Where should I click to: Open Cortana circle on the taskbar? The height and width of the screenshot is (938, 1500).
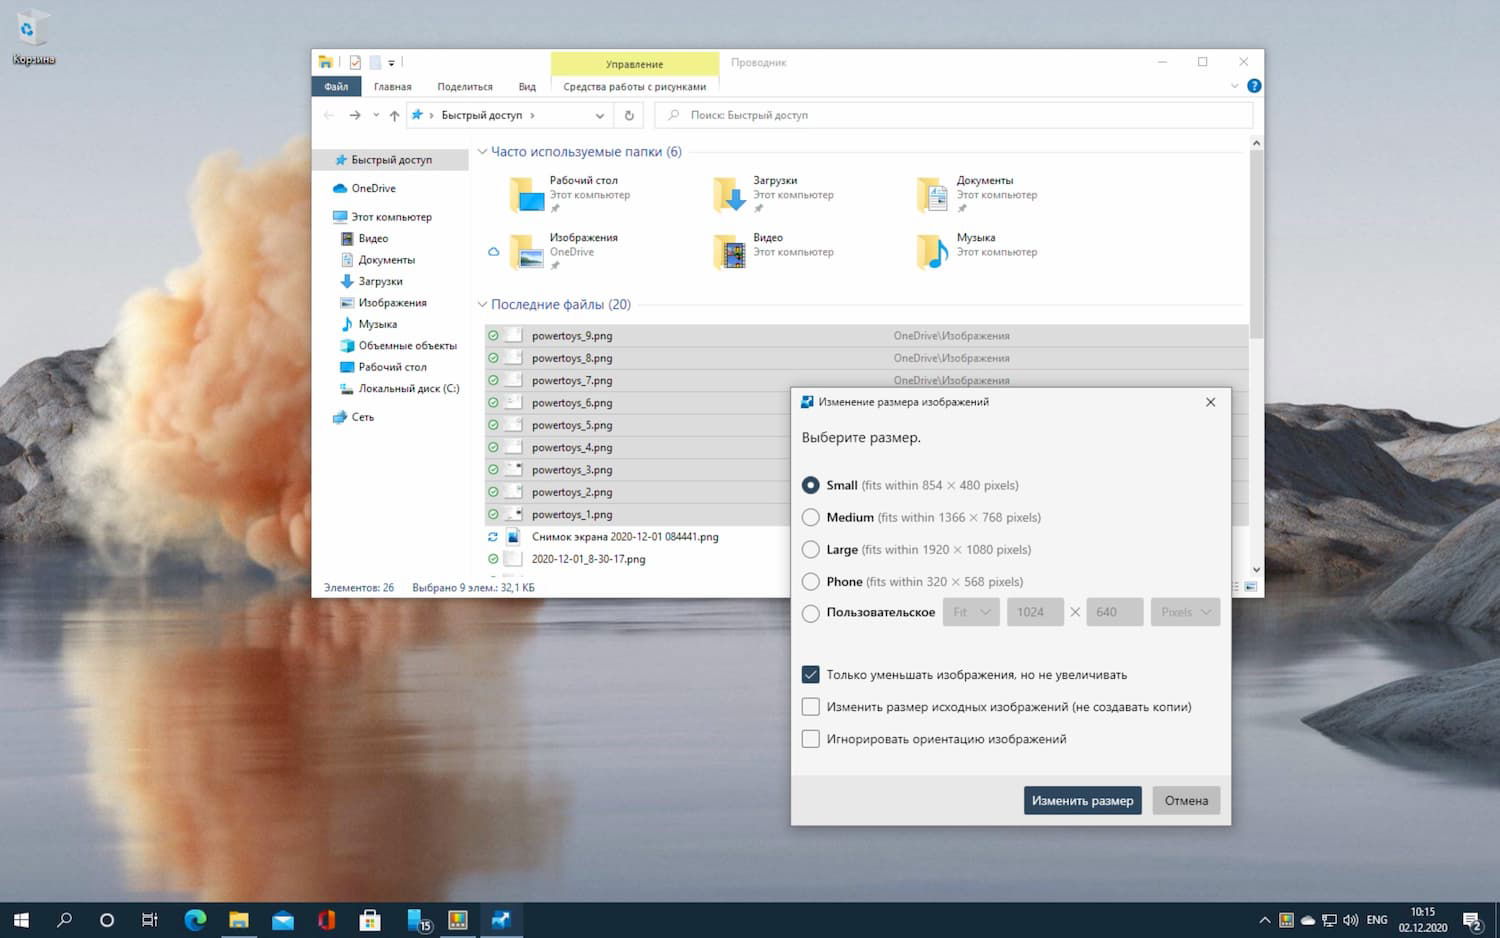click(x=107, y=920)
